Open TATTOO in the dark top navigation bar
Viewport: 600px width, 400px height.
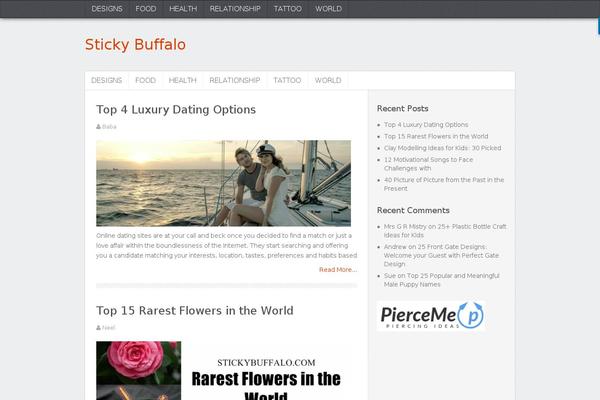288,9
